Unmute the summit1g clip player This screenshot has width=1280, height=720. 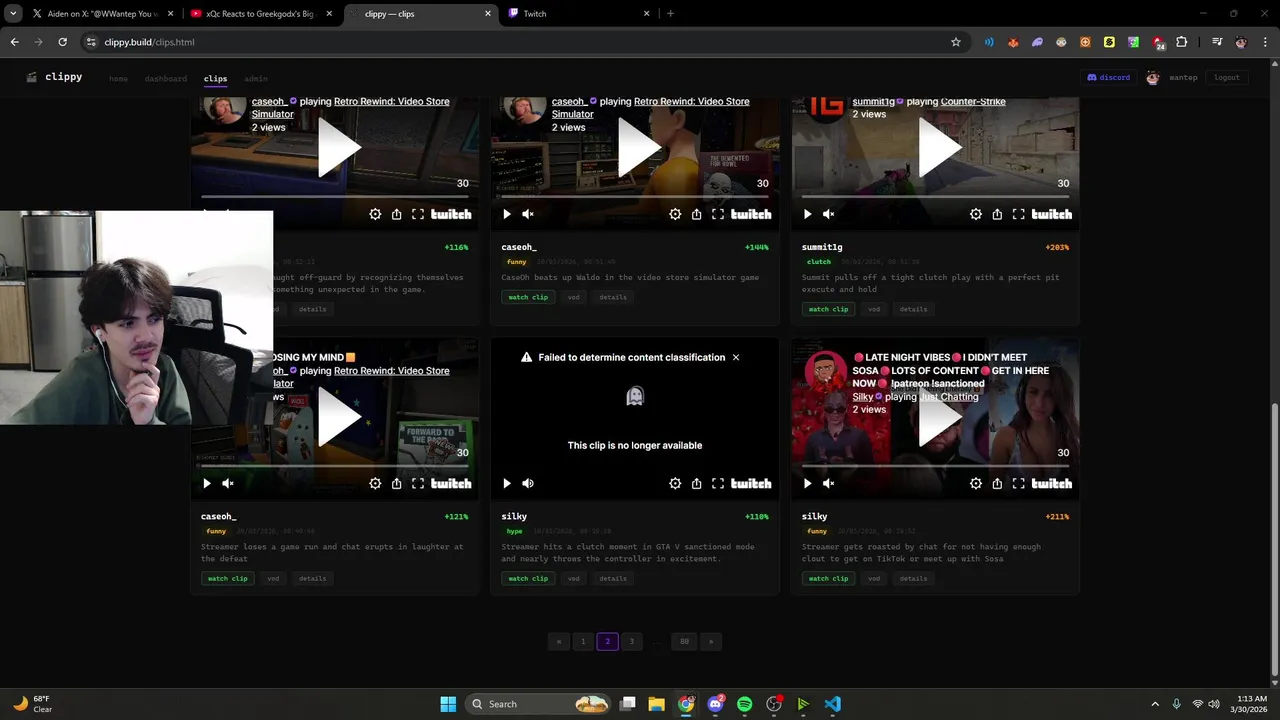pyautogui.click(x=829, y=214)
